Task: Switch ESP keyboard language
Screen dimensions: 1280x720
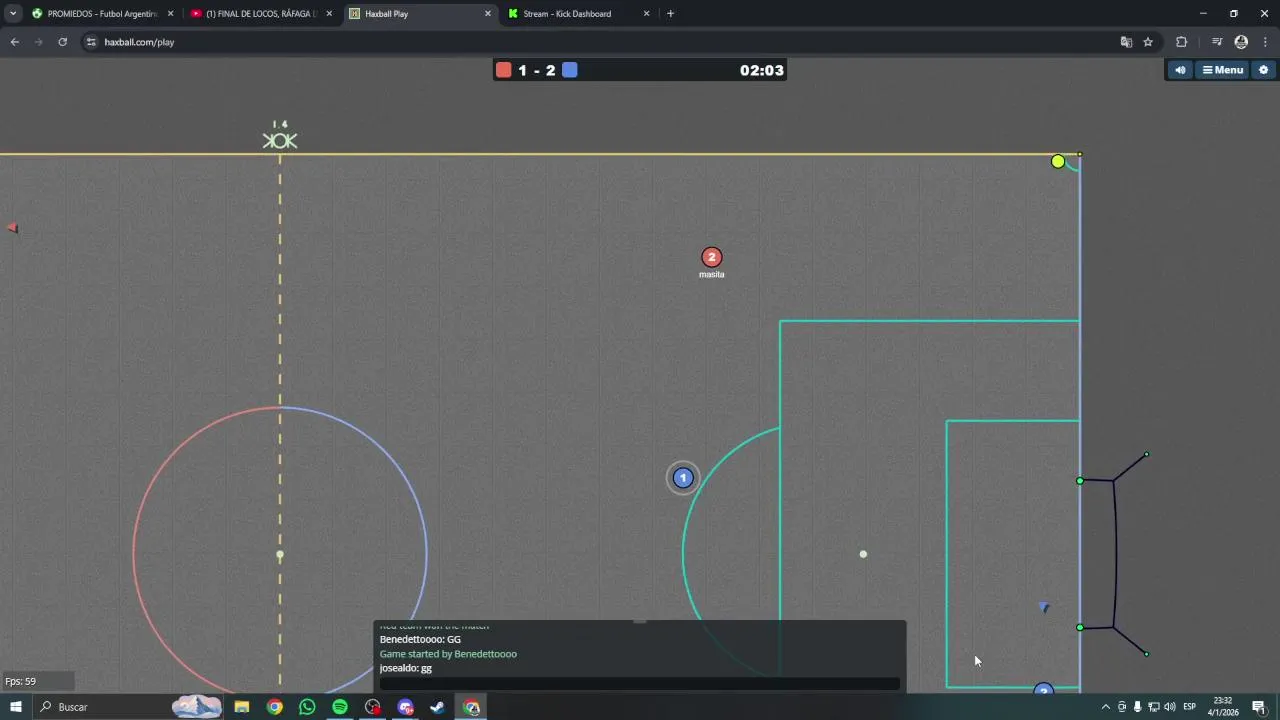Action: [1190, 707]
